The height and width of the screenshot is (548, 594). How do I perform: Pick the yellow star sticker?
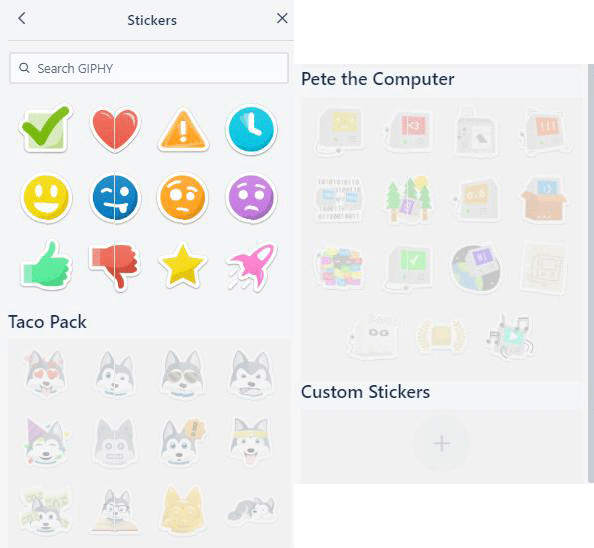[x=183, y=265]
